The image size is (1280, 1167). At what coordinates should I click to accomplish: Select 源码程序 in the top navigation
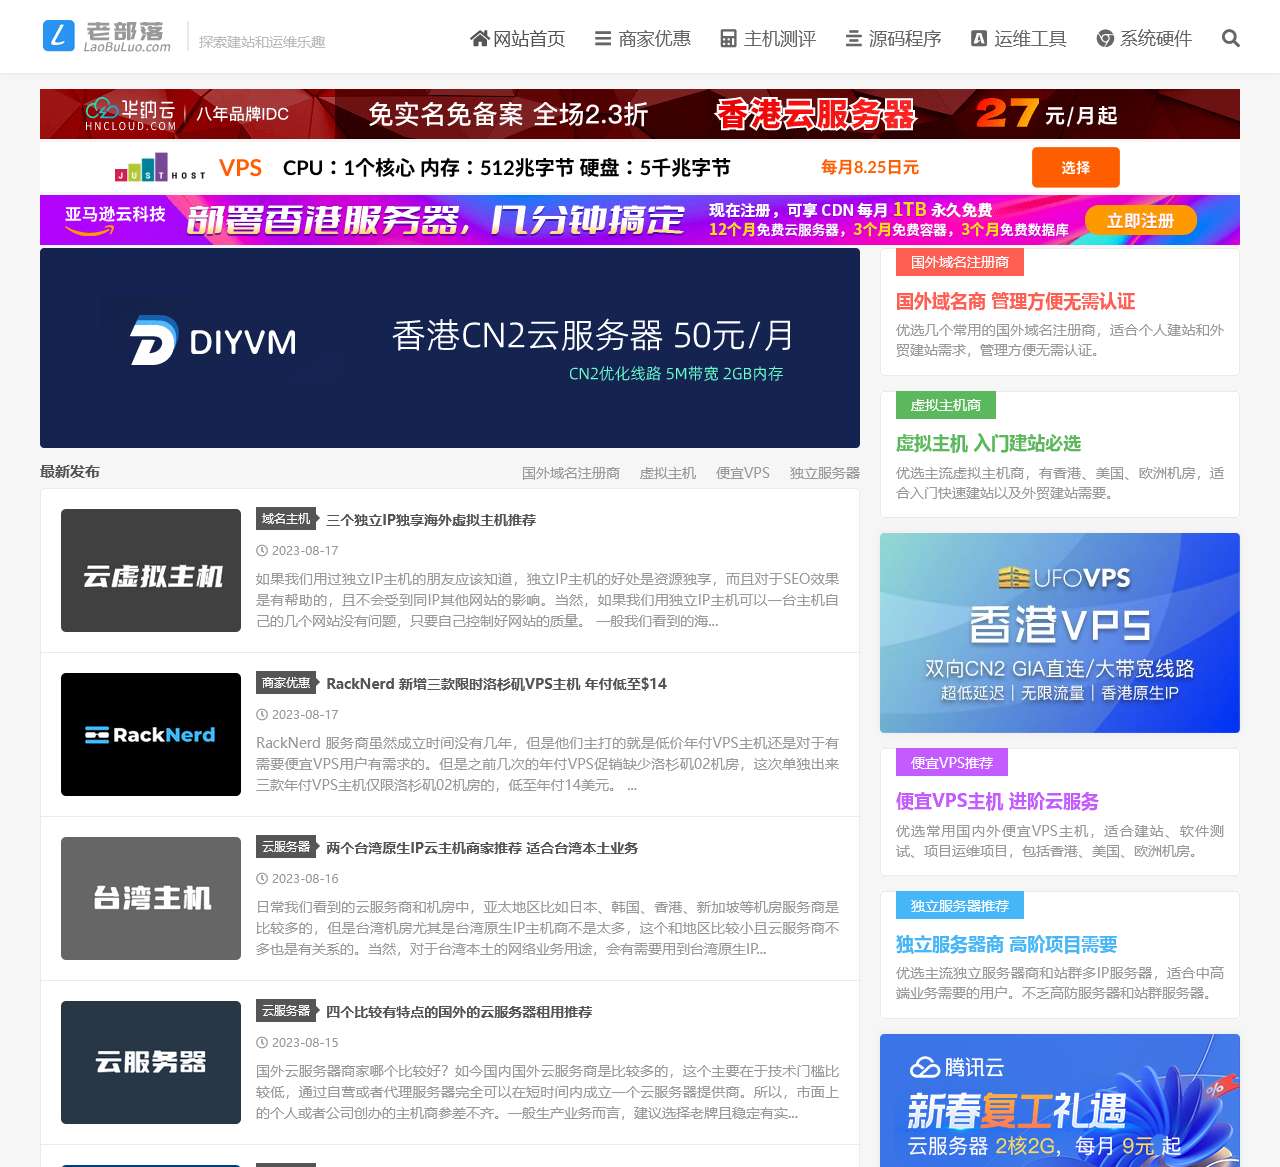[893, 39]
